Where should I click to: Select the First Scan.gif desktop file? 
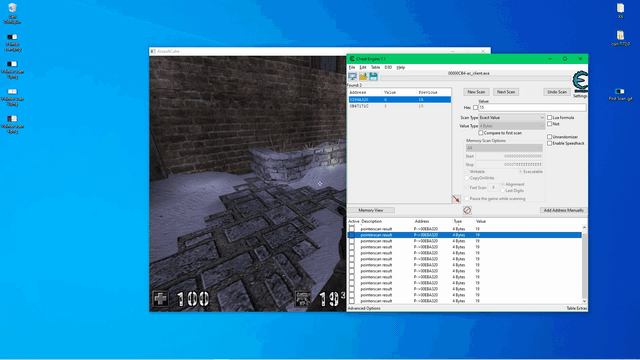click(x=620, y=94)
